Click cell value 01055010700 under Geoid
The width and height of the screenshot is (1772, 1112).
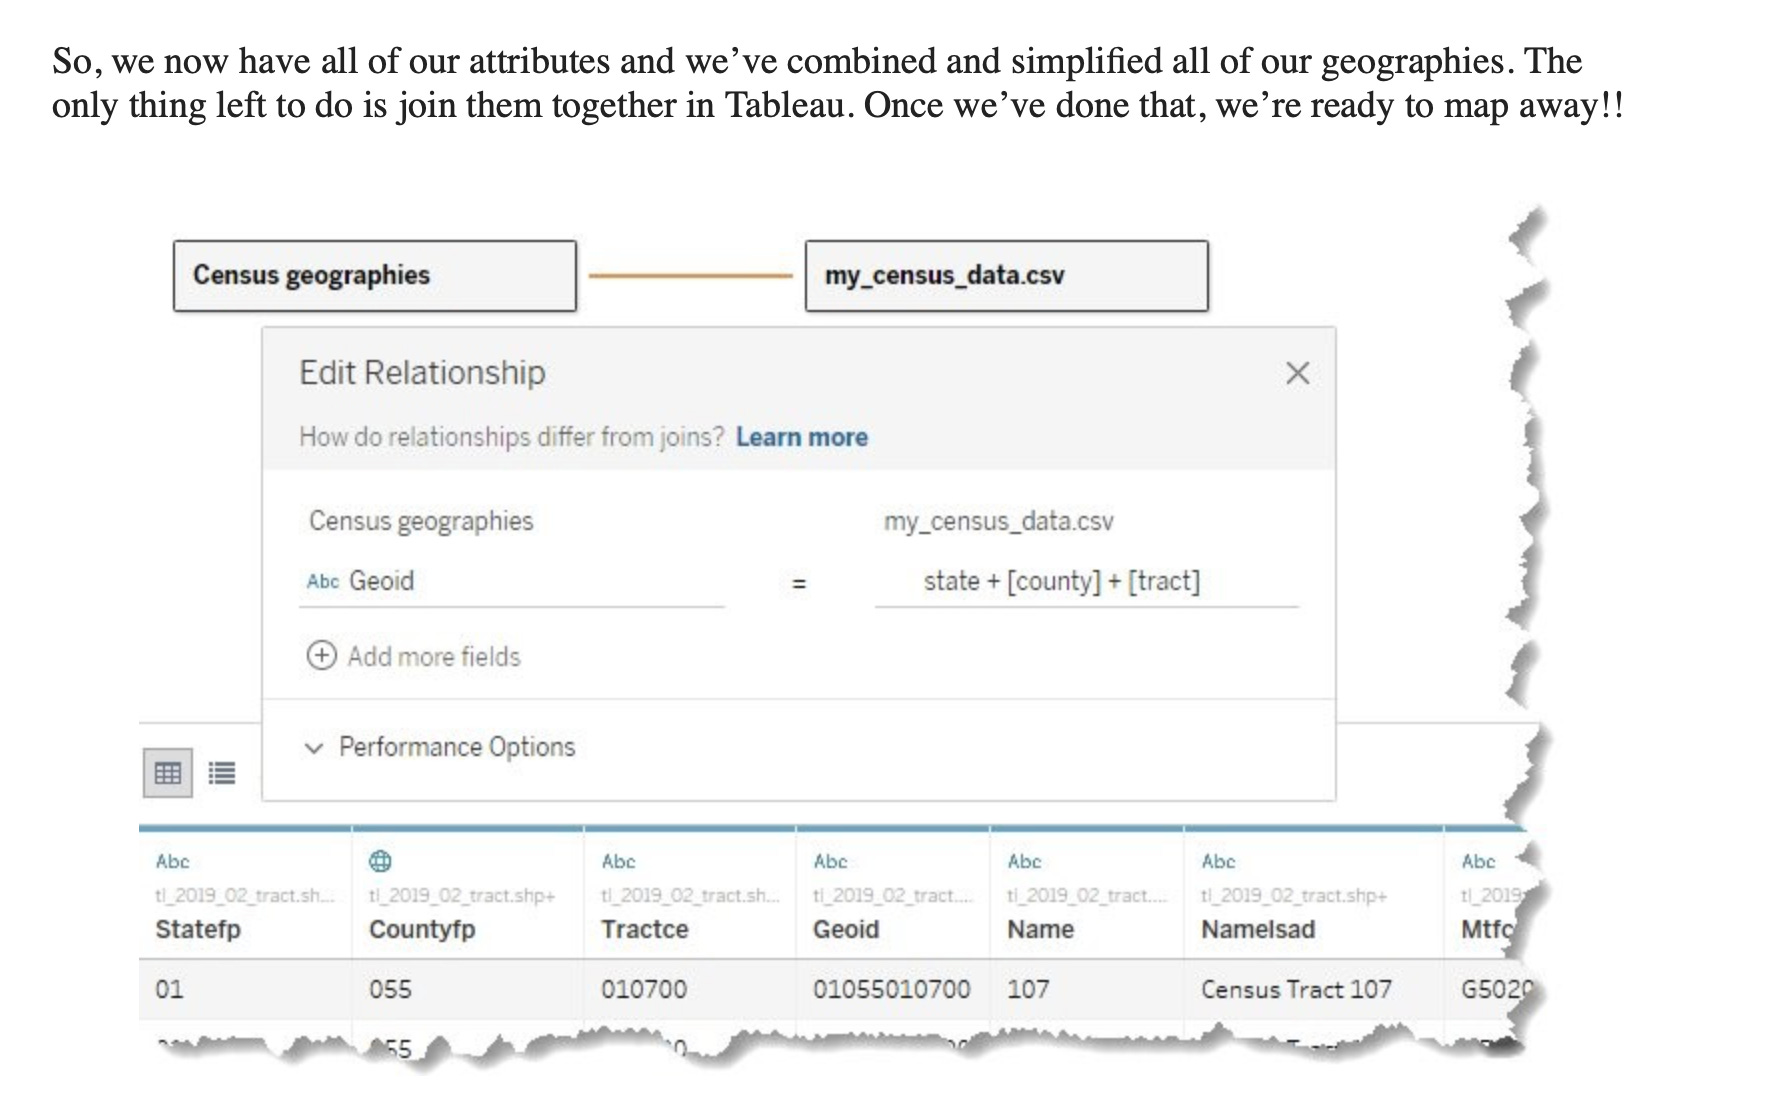coord(892,989)
